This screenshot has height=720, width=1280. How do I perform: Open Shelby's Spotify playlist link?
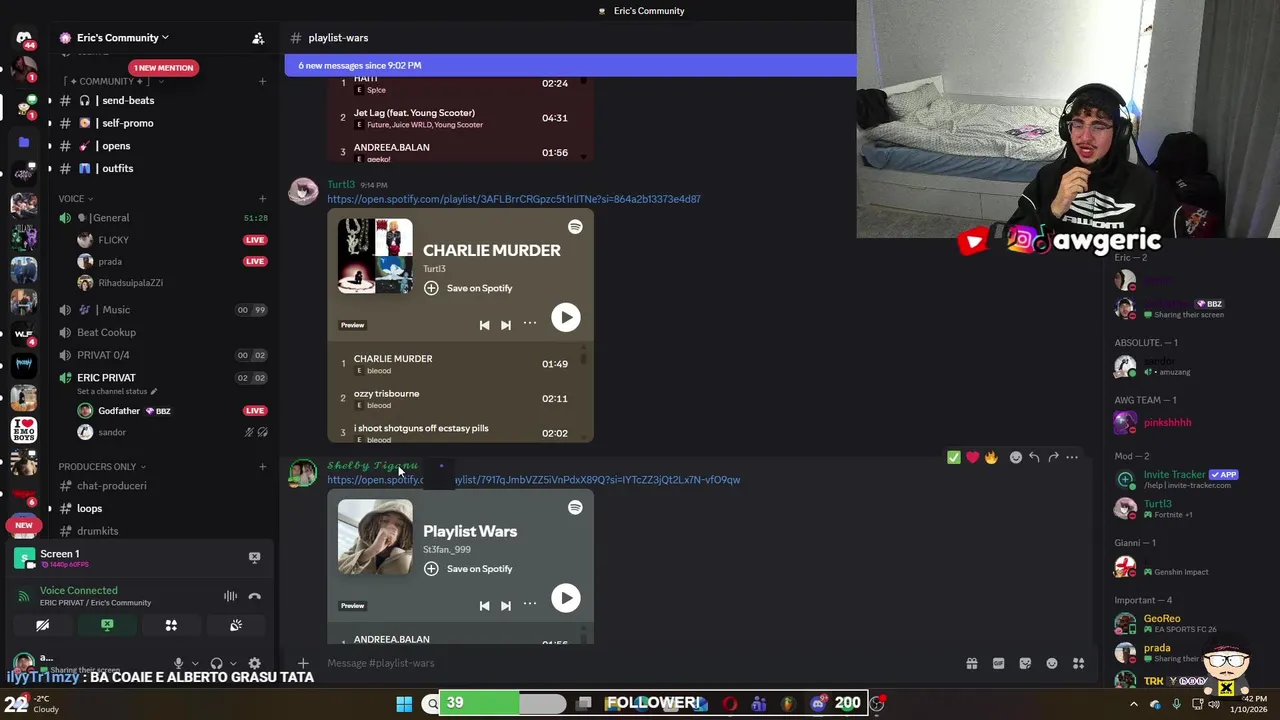tap(533, 480)
